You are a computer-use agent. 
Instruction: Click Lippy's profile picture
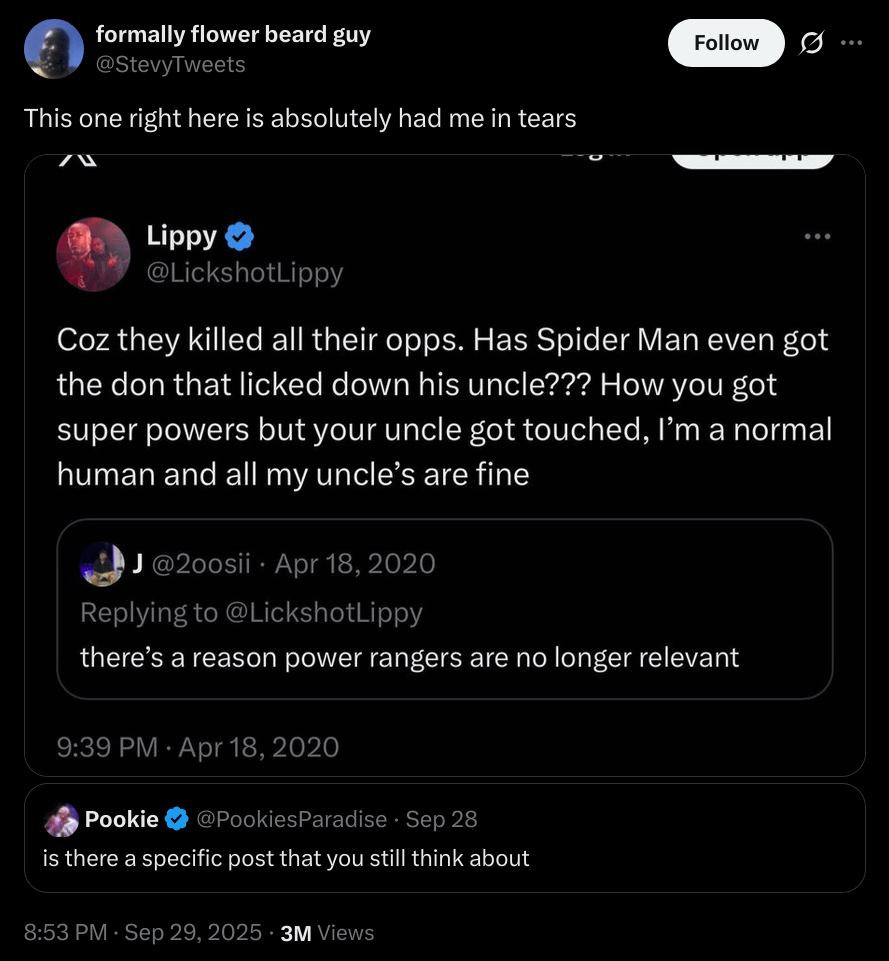pyautogui.click(x=93, y=254)
